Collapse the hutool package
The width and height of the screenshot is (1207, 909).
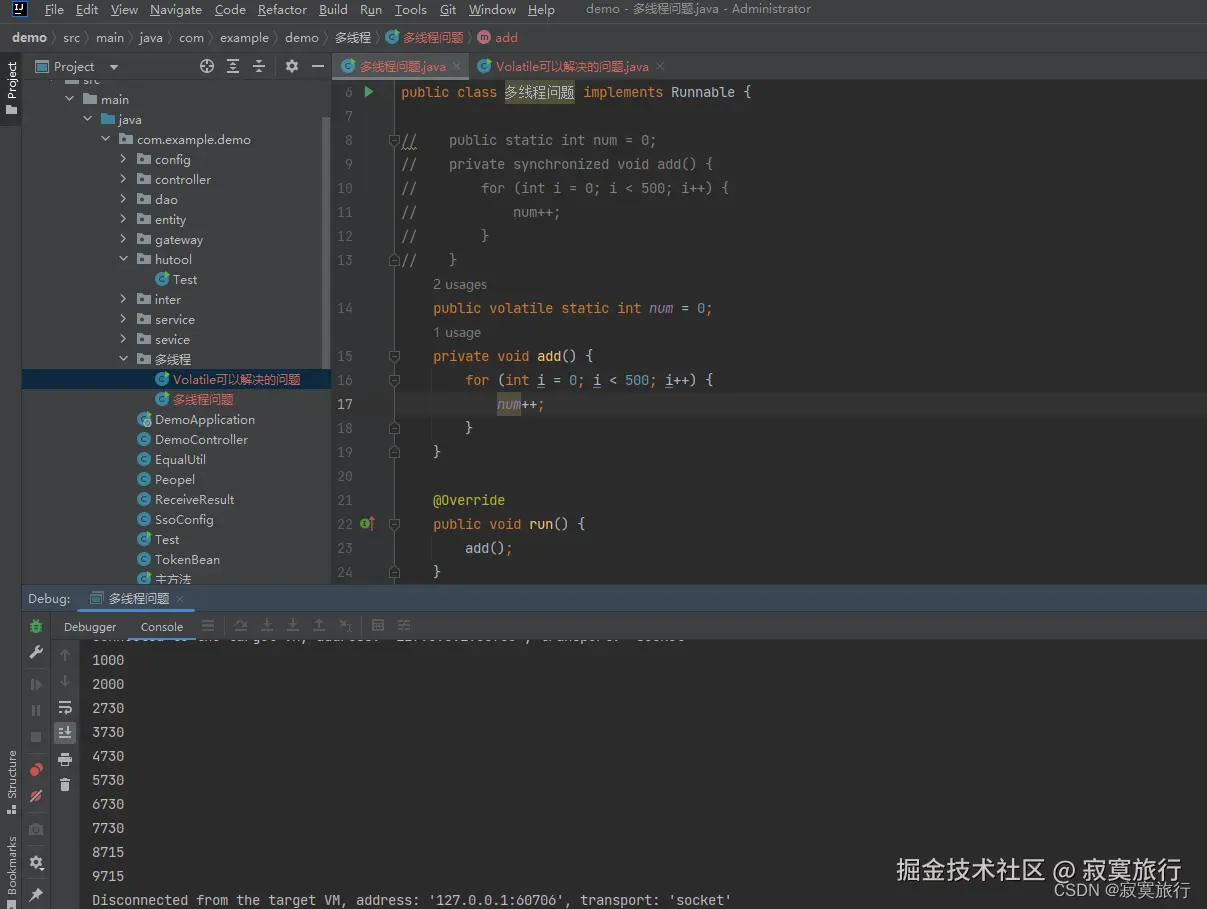click(124, 259)
